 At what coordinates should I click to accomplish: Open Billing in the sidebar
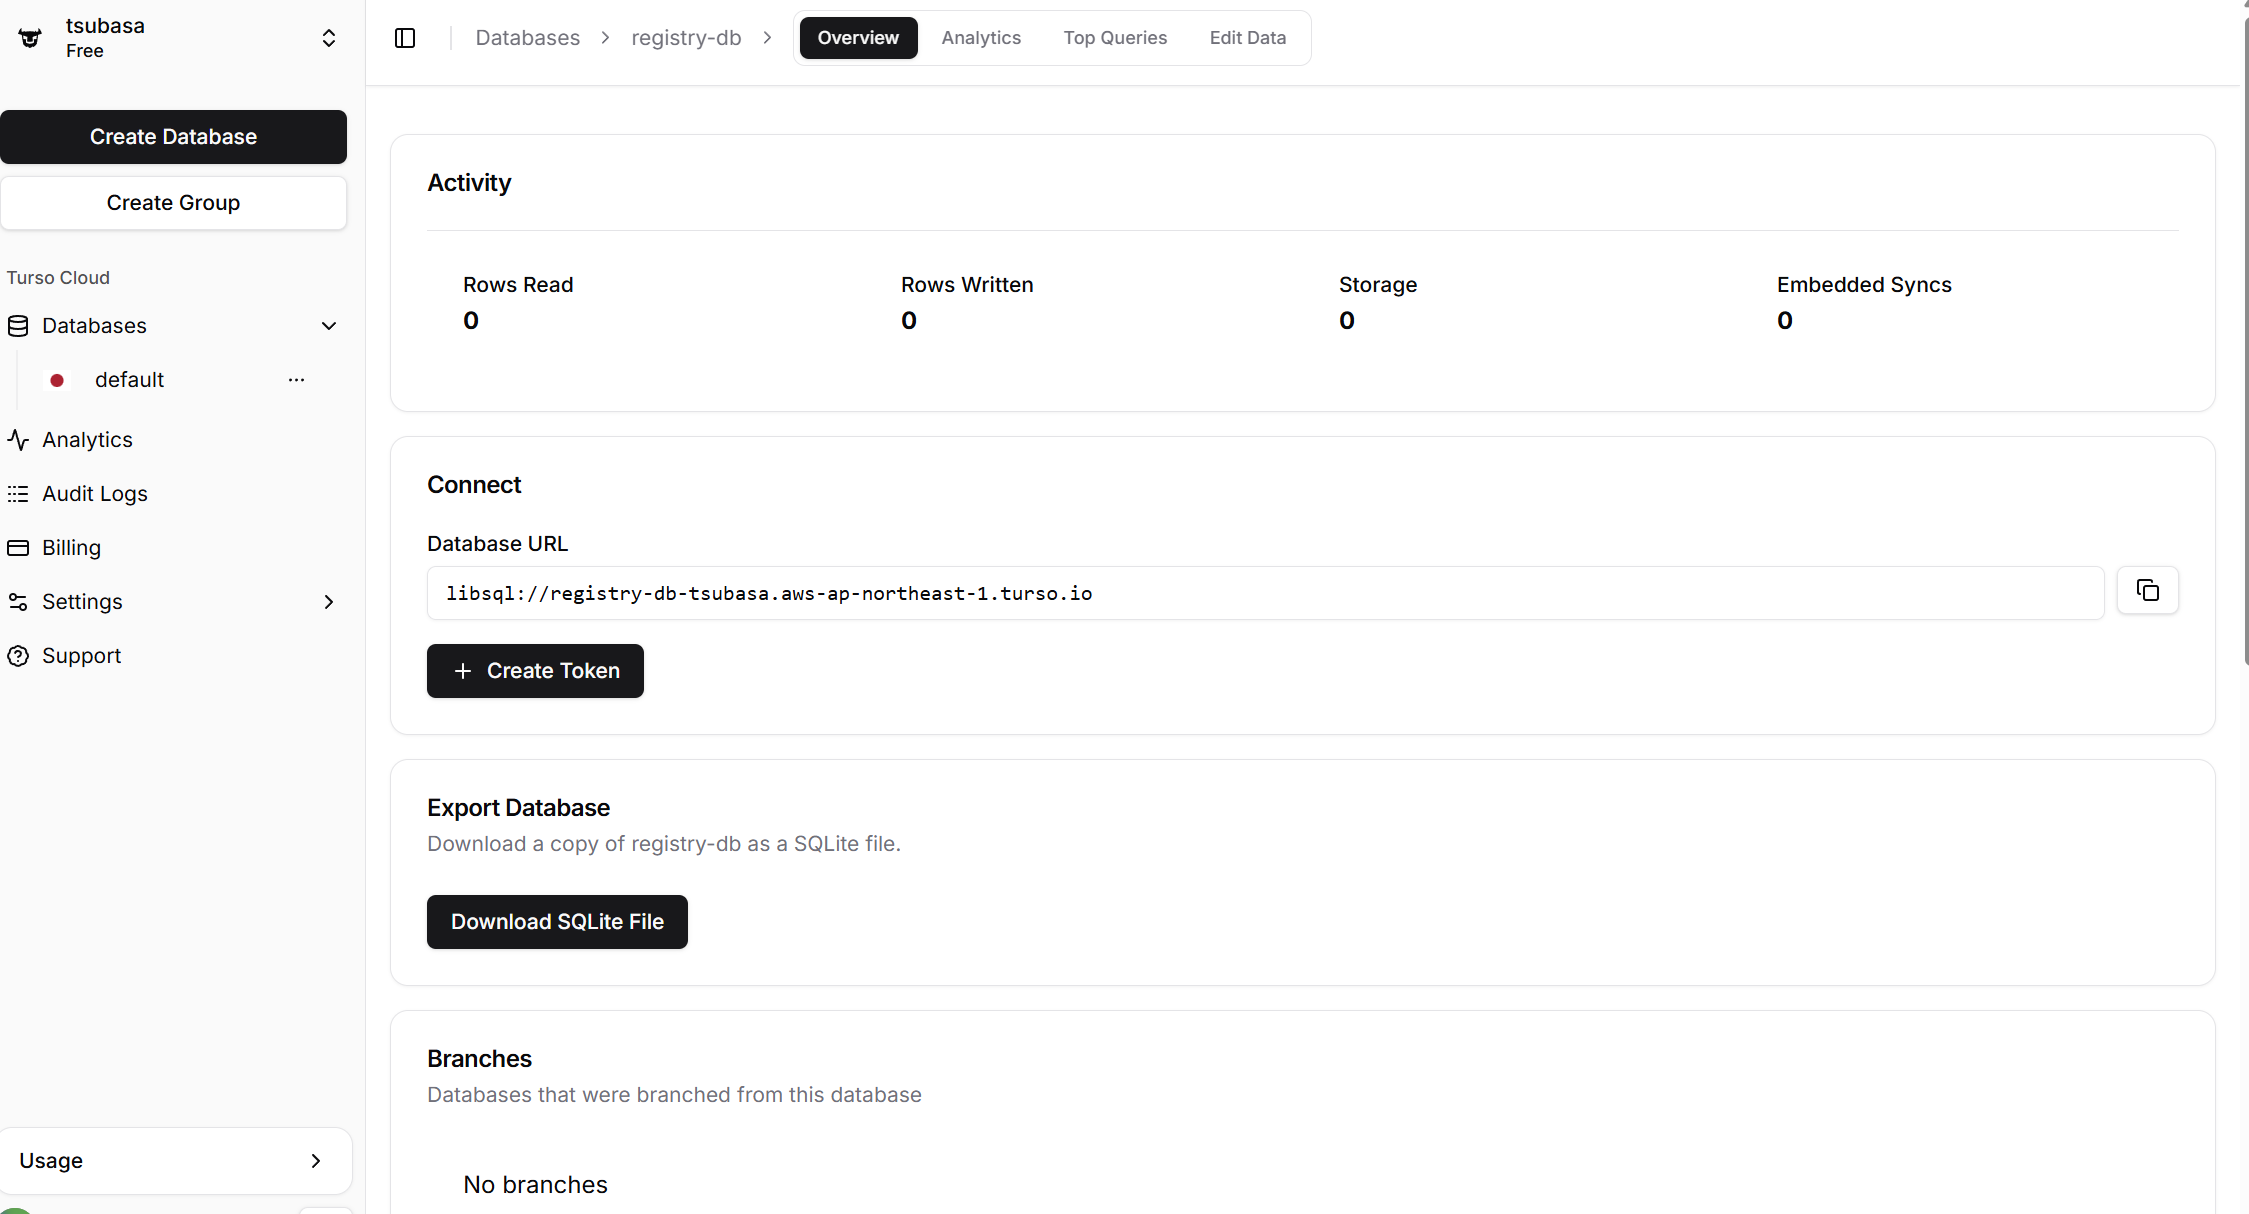[x=71, y=548]
